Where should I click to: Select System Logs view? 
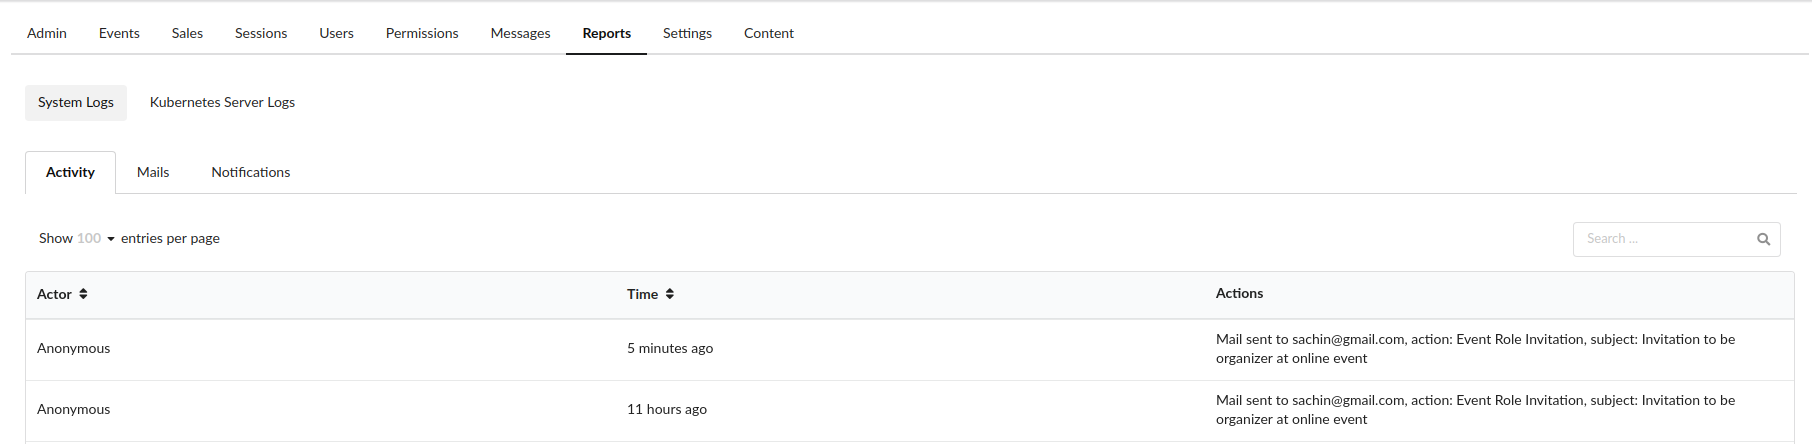76,102
